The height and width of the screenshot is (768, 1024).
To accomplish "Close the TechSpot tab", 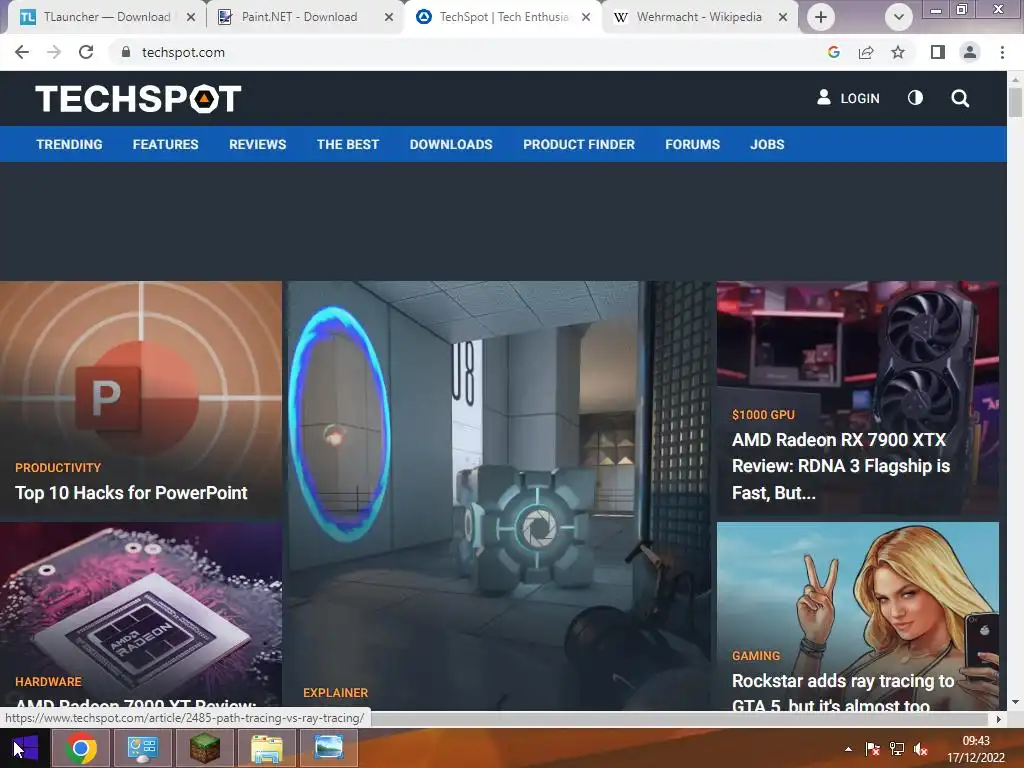I will click(x=586, y=17).
